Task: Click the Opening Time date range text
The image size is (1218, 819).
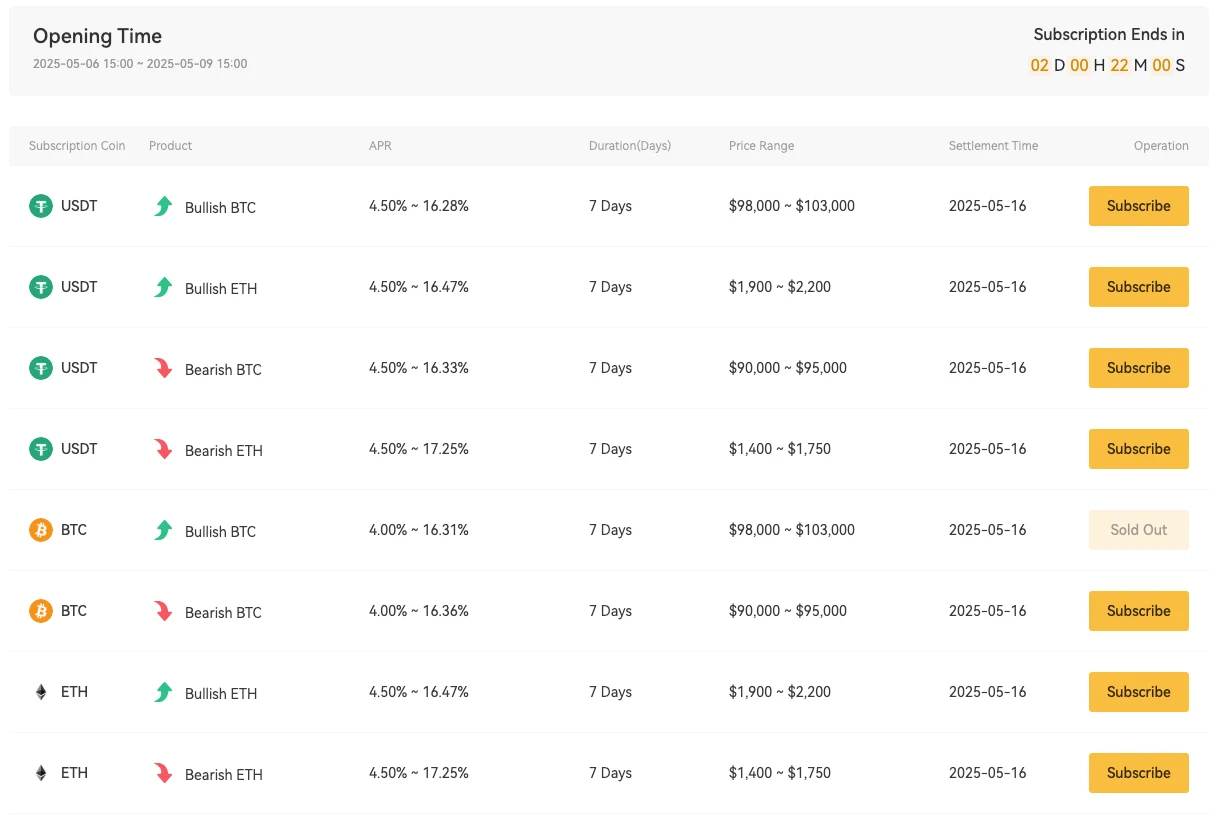Action: [x=140, y=64]
